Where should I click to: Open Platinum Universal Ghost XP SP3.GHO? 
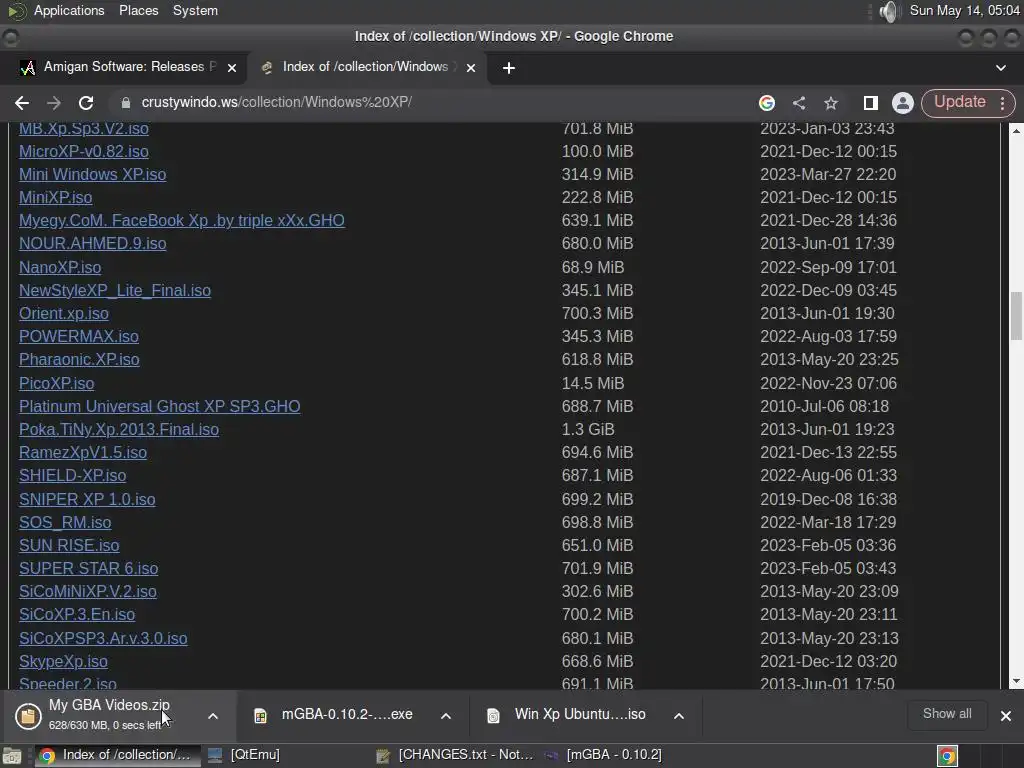pyautogui.click(x=159, y=406)
